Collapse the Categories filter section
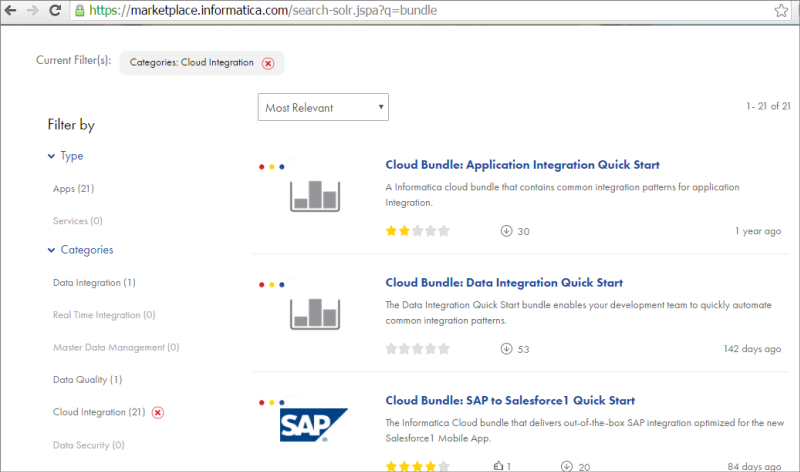Image resolution: width=800 pixels, height=472 pixels. point(81,250)
